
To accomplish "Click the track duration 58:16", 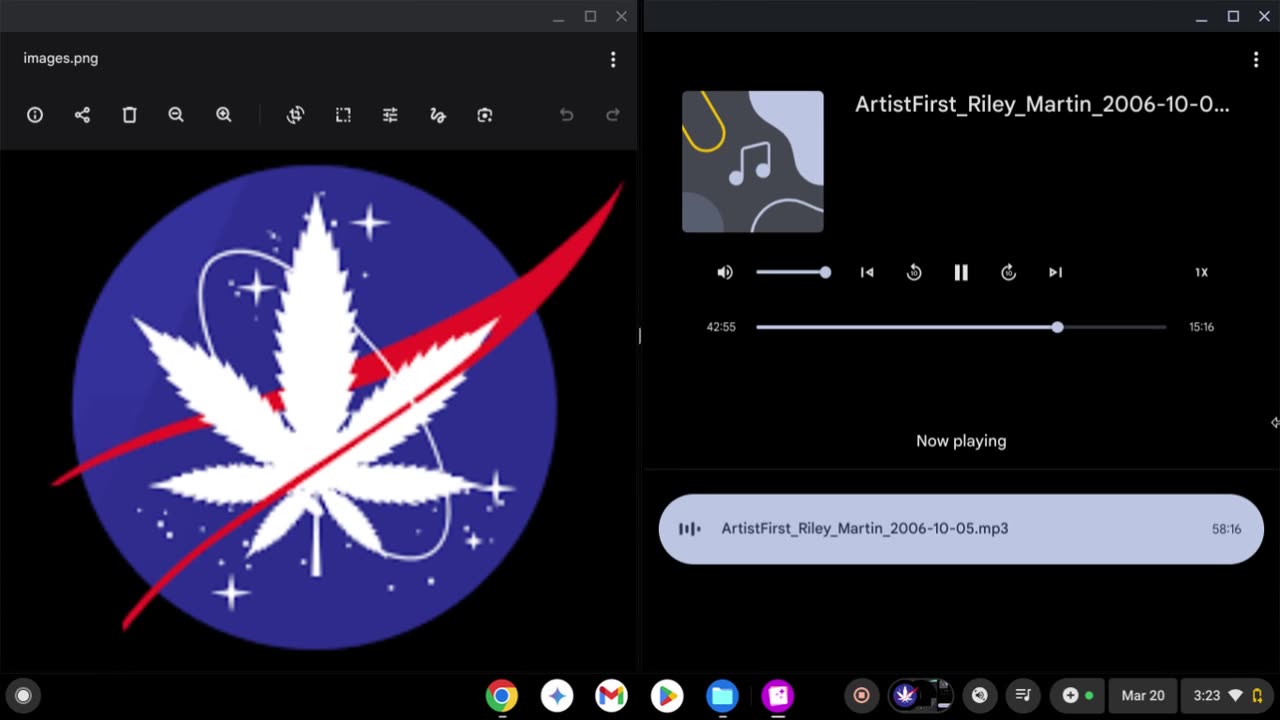I will (x=1226, y=529).
